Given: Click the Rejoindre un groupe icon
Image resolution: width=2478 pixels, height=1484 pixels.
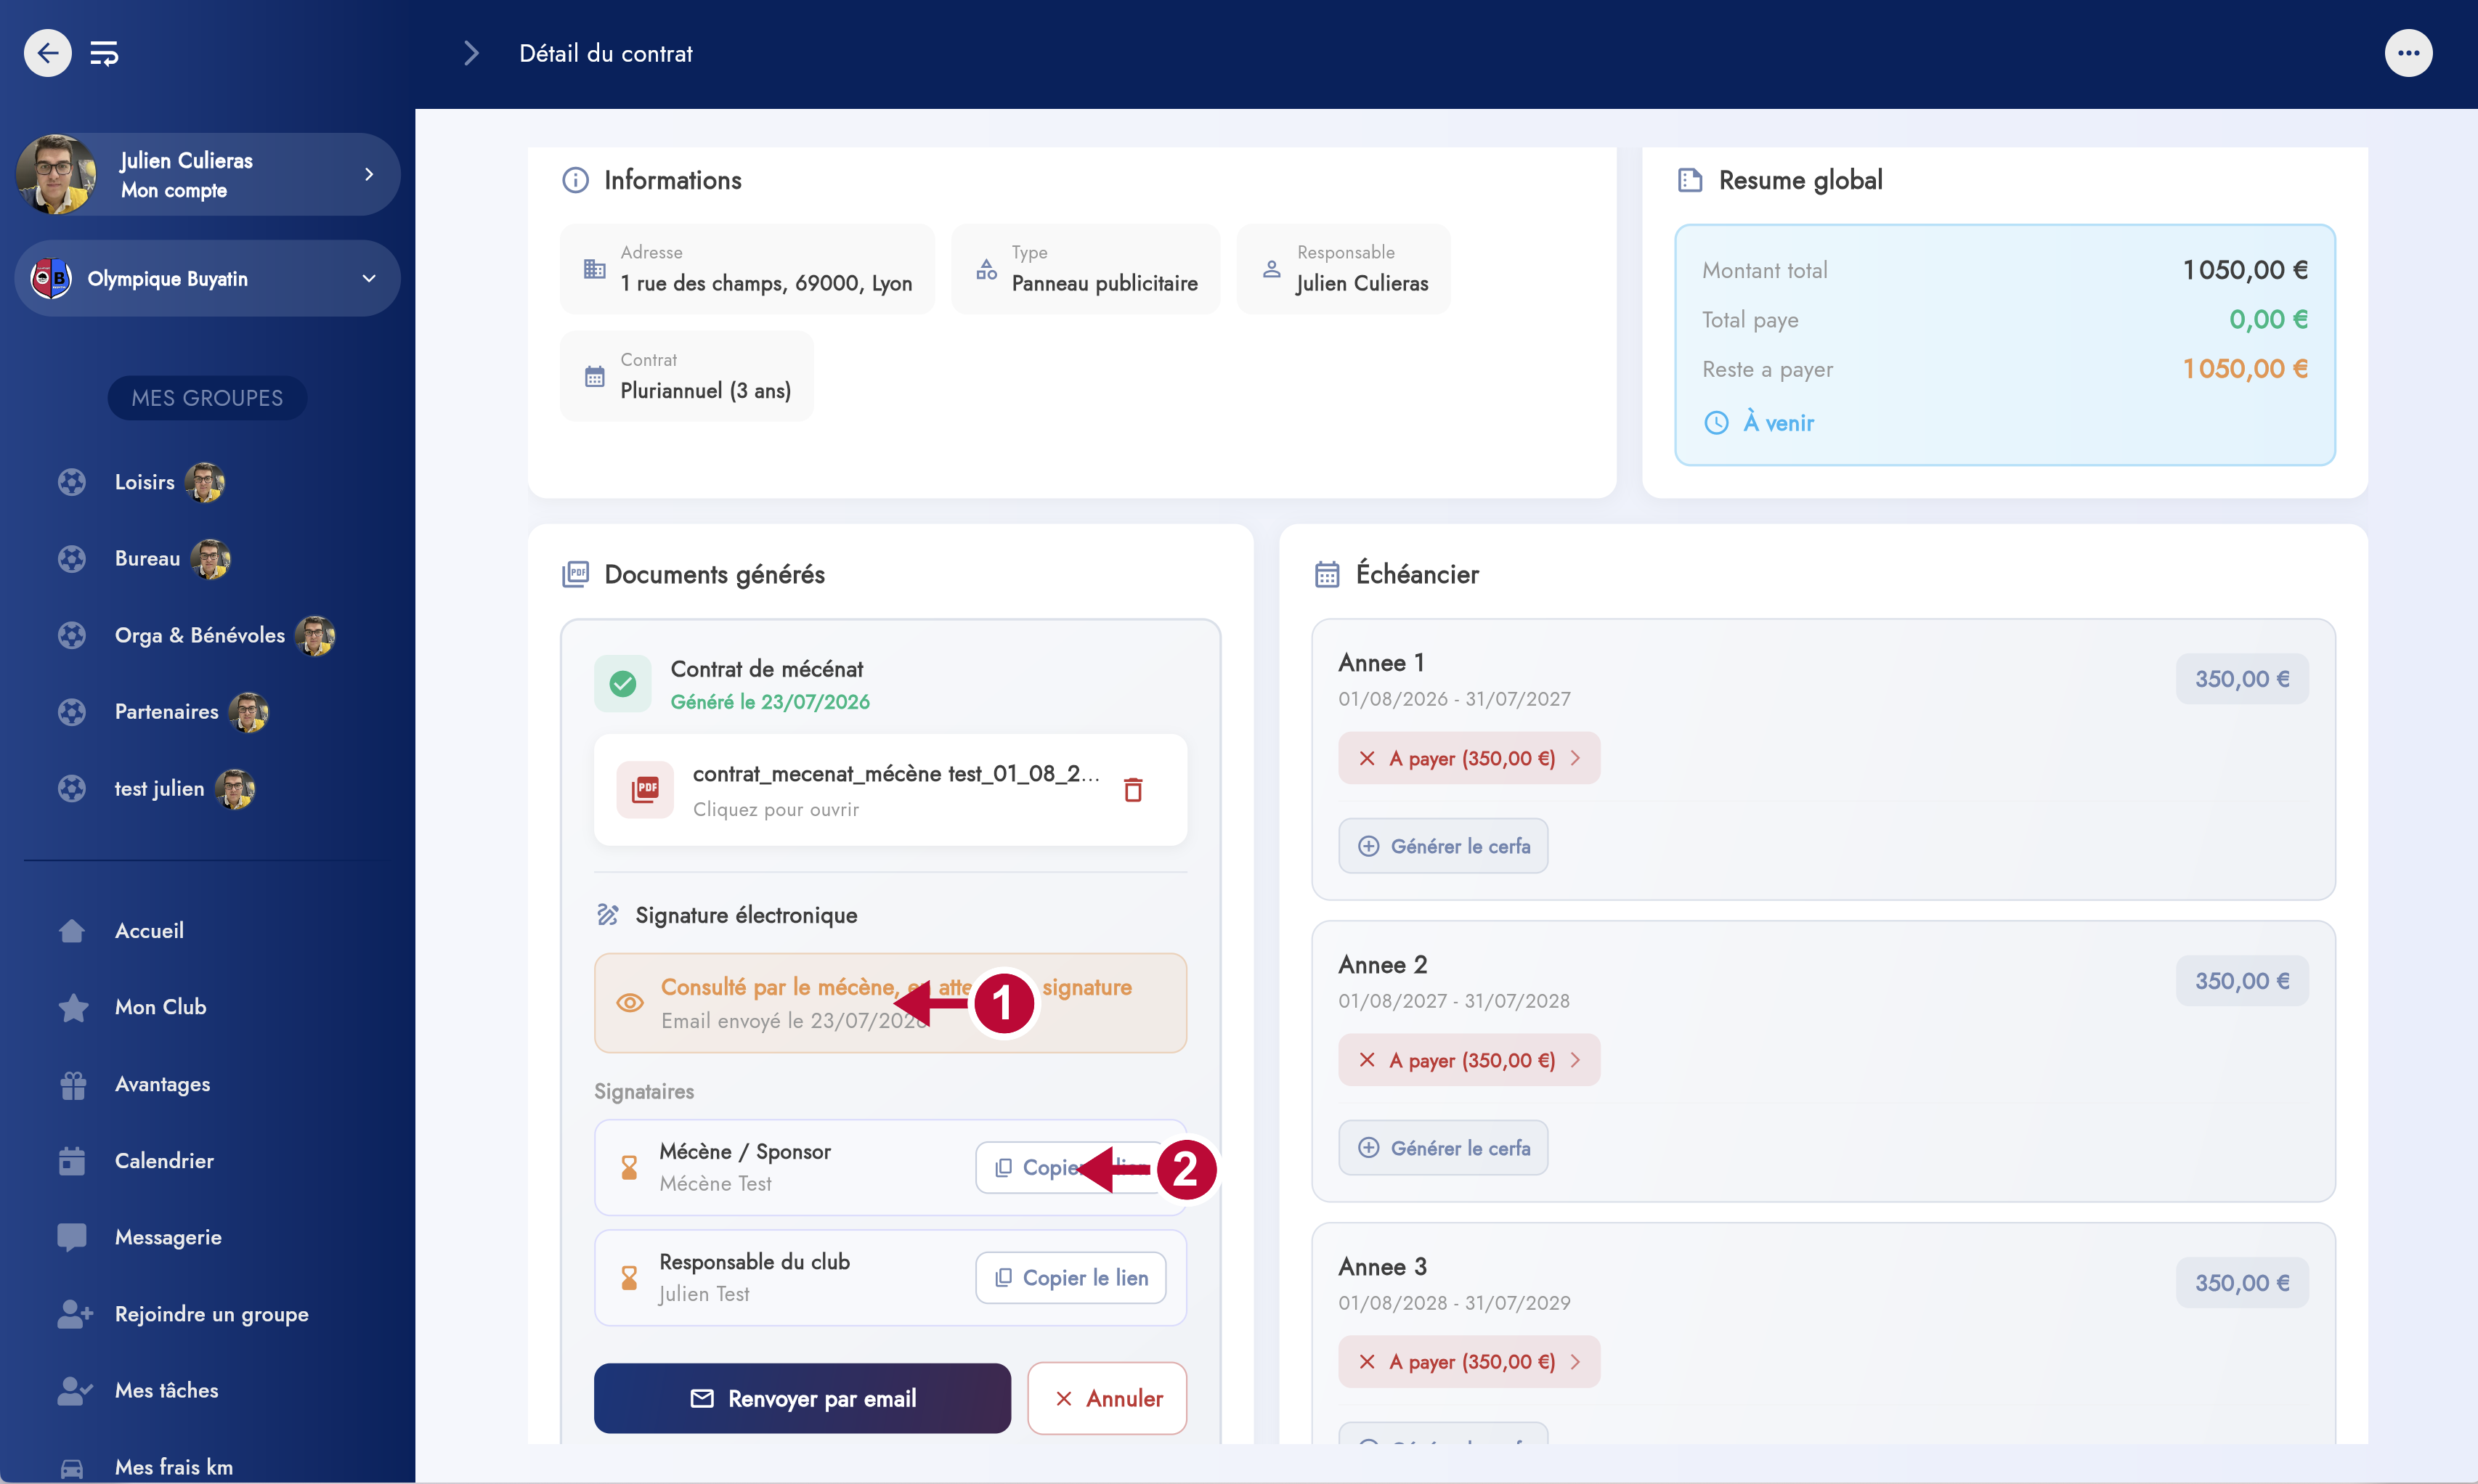Looking at the screenshot, I should pyautogui.click(x=75, y=1314).
